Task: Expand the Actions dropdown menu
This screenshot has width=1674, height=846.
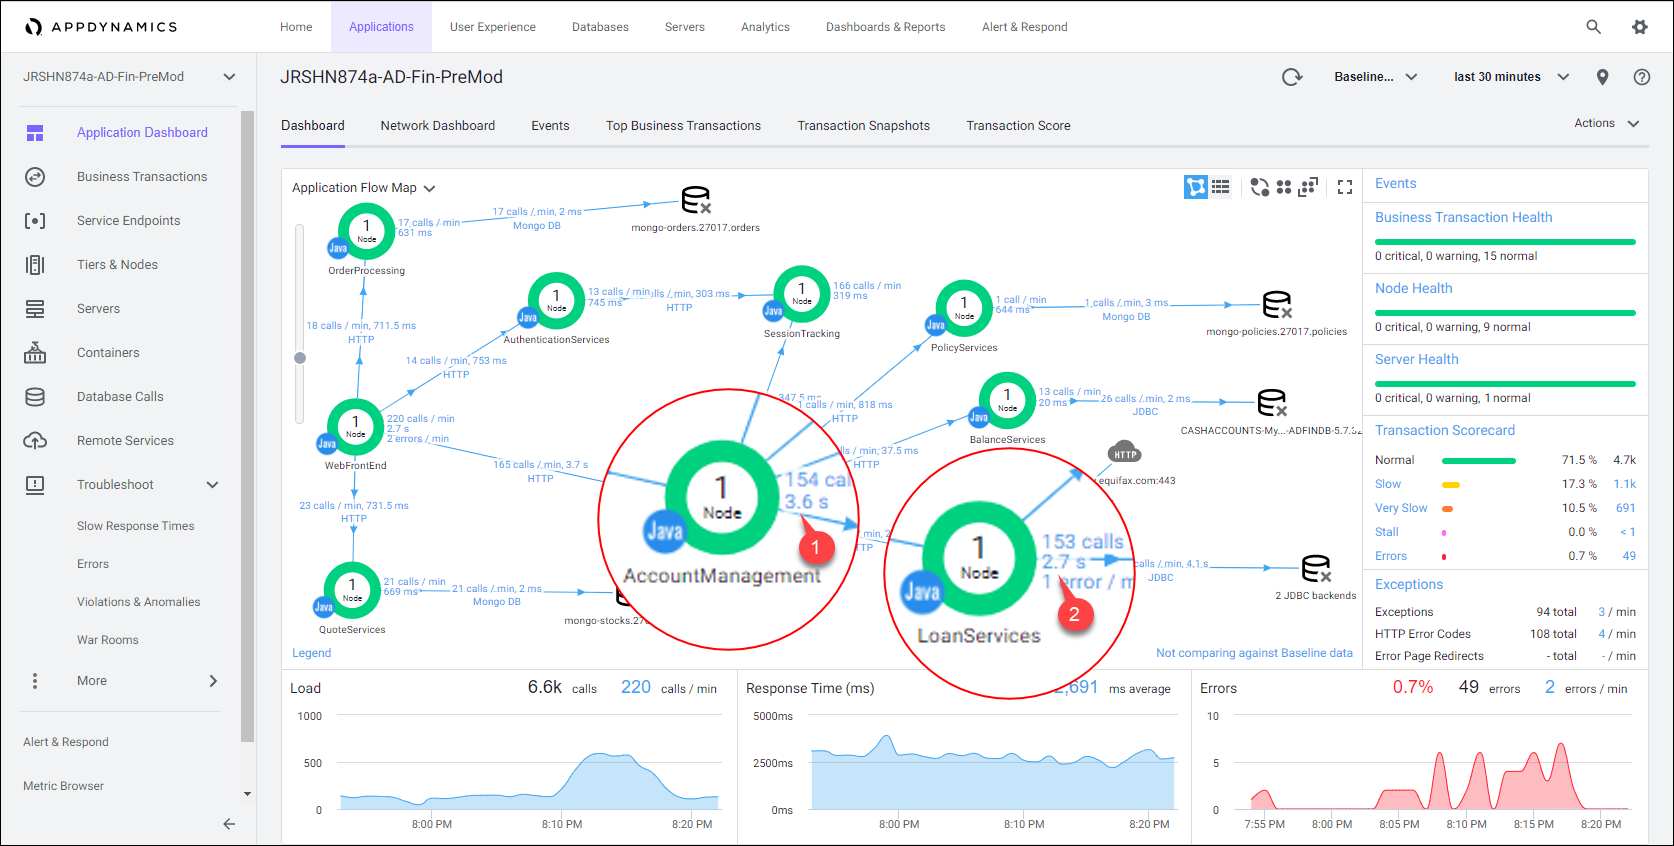Action: tap(1606, 123)
